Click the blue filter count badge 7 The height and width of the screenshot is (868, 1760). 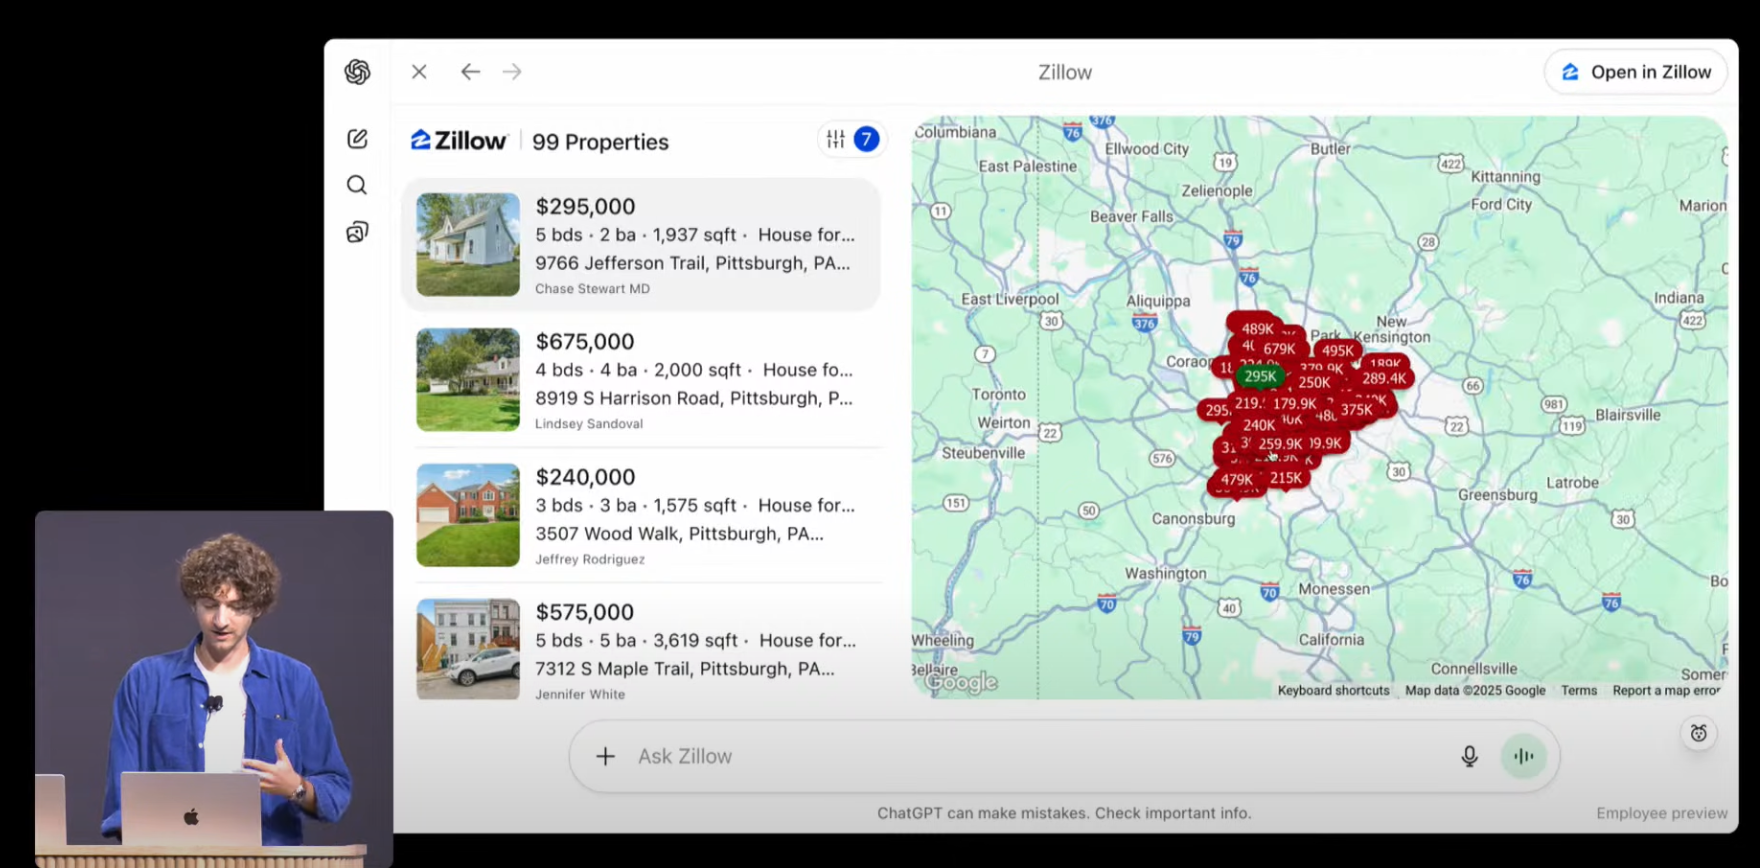tap(867, 139)
